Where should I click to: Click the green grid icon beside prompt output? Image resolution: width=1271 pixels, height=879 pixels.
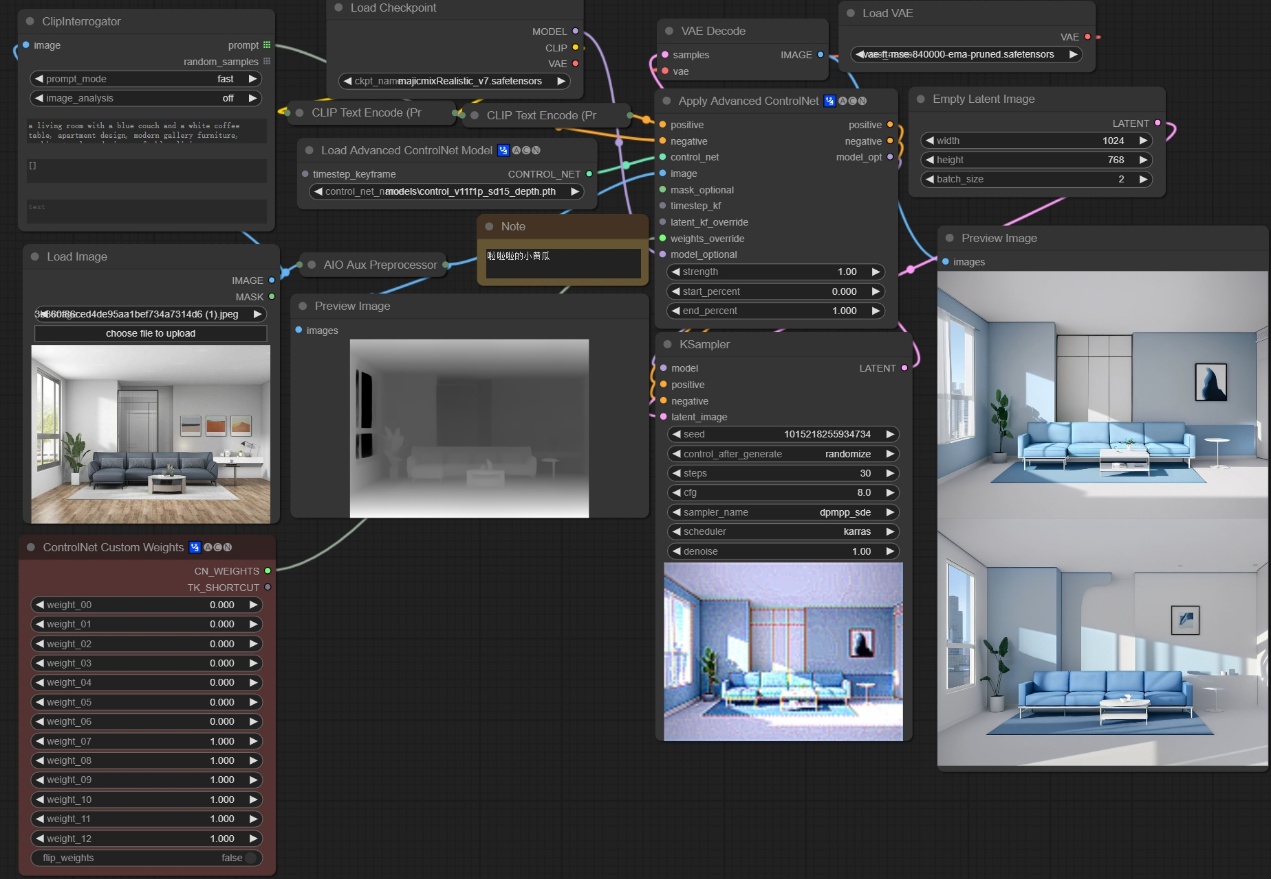pos(267,45)
